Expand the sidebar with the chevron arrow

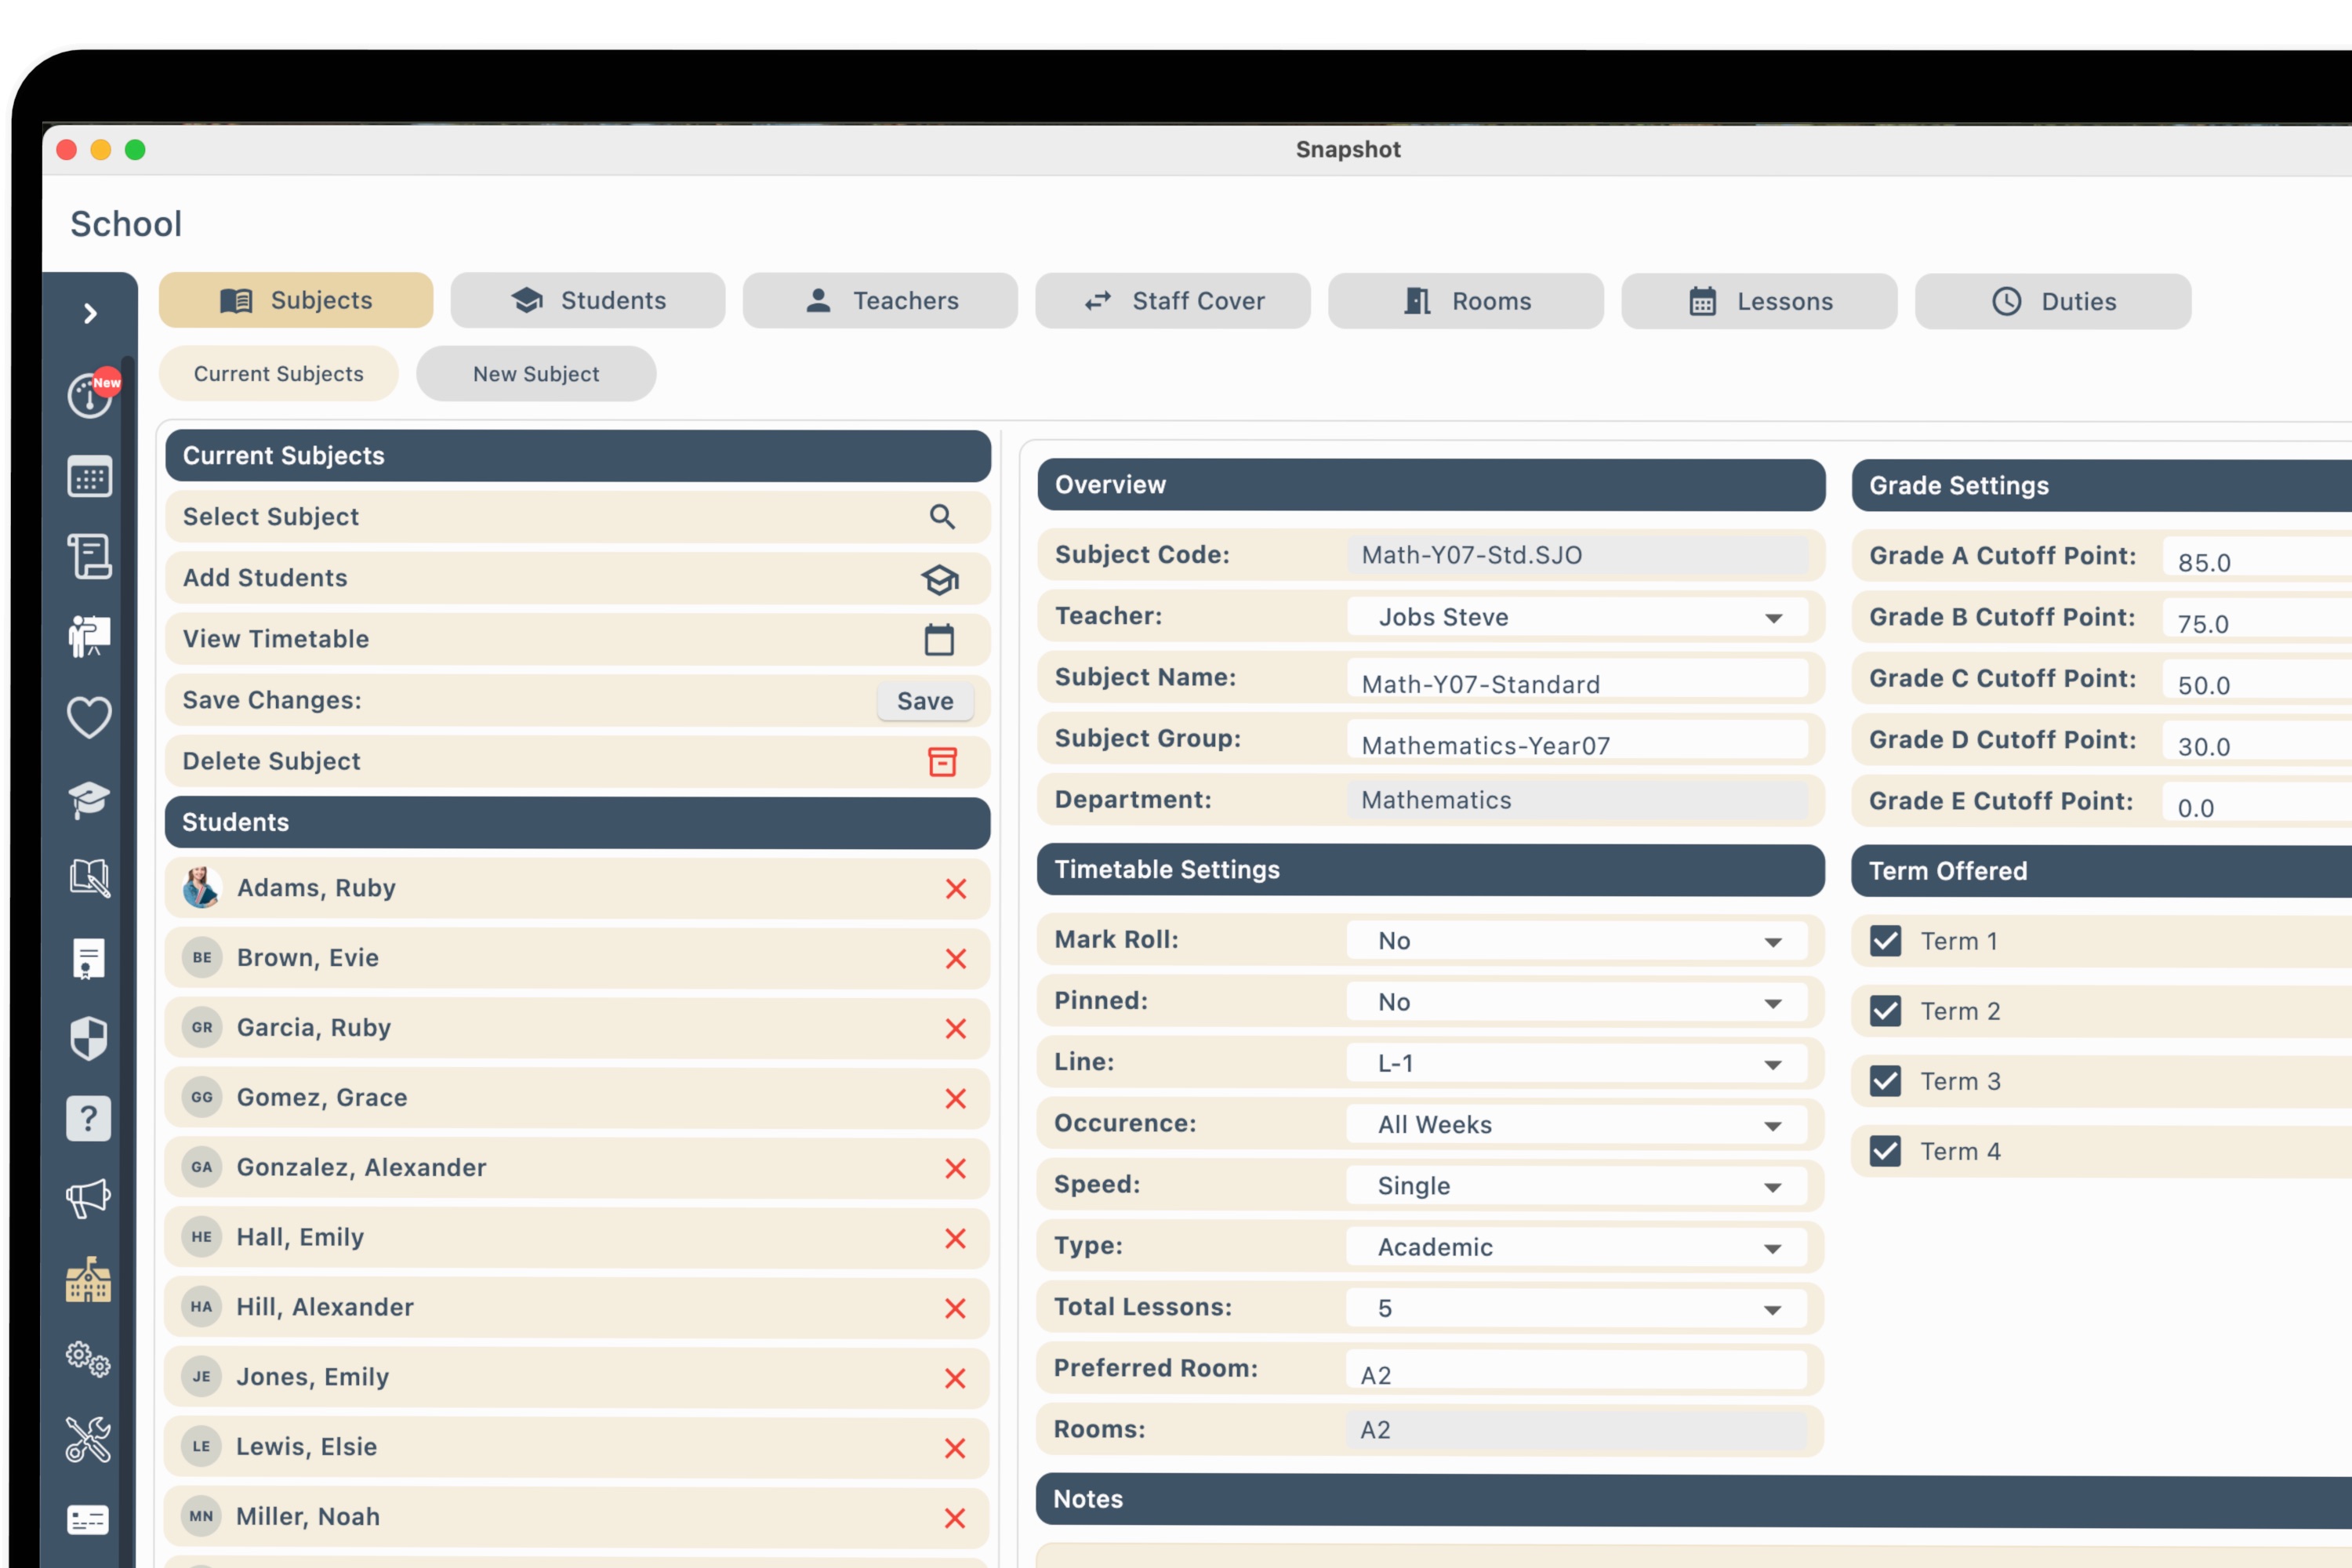[x=90, y=313]
